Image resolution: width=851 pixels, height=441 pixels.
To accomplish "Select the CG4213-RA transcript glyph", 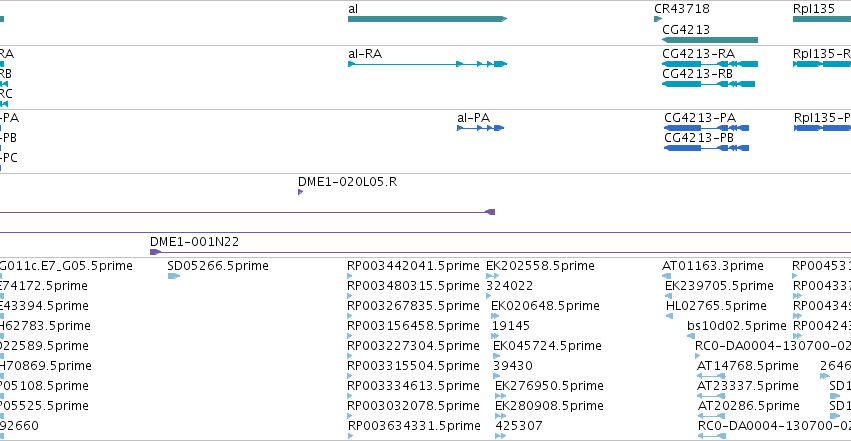I will (710, 64).
